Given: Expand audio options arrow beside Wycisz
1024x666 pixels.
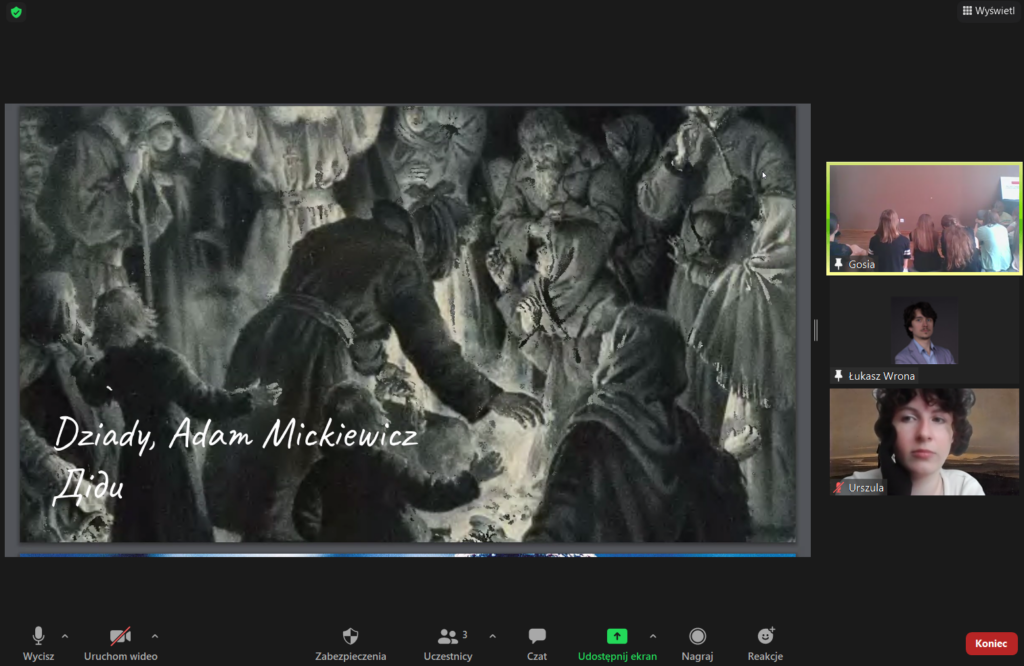Looking at the screenshot, I should point(65,636).
